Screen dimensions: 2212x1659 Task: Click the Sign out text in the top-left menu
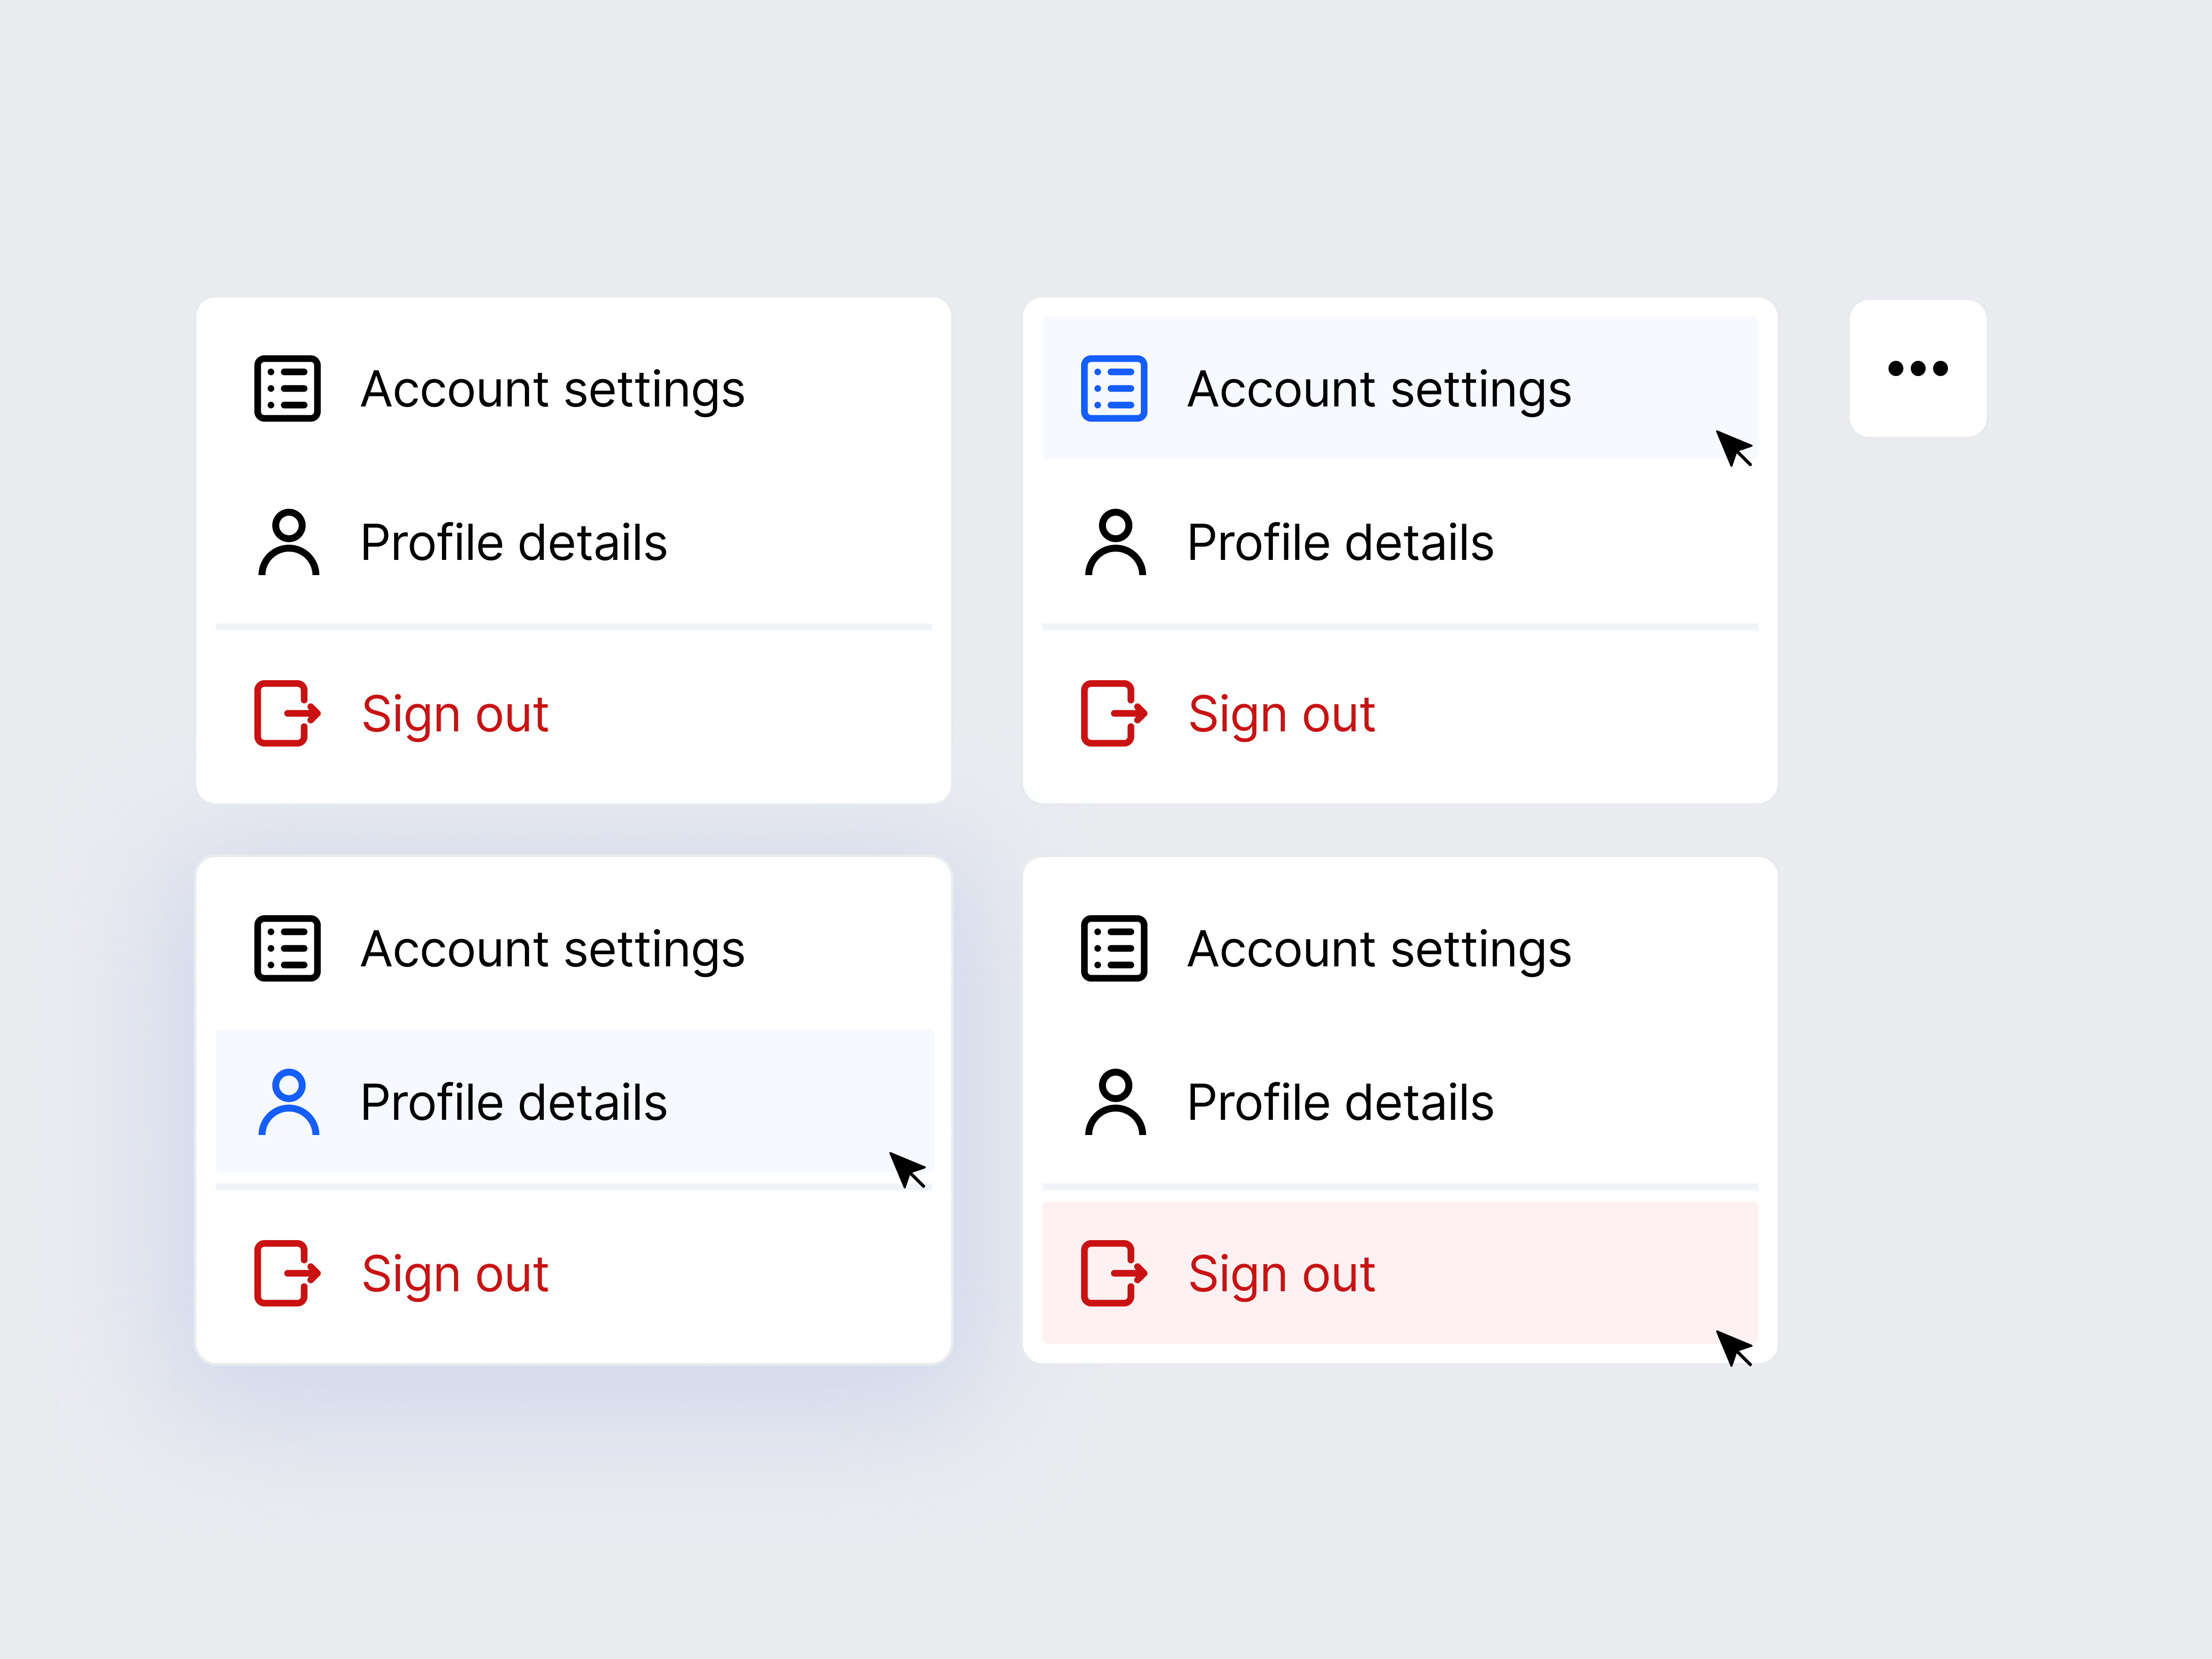(455, 714)
